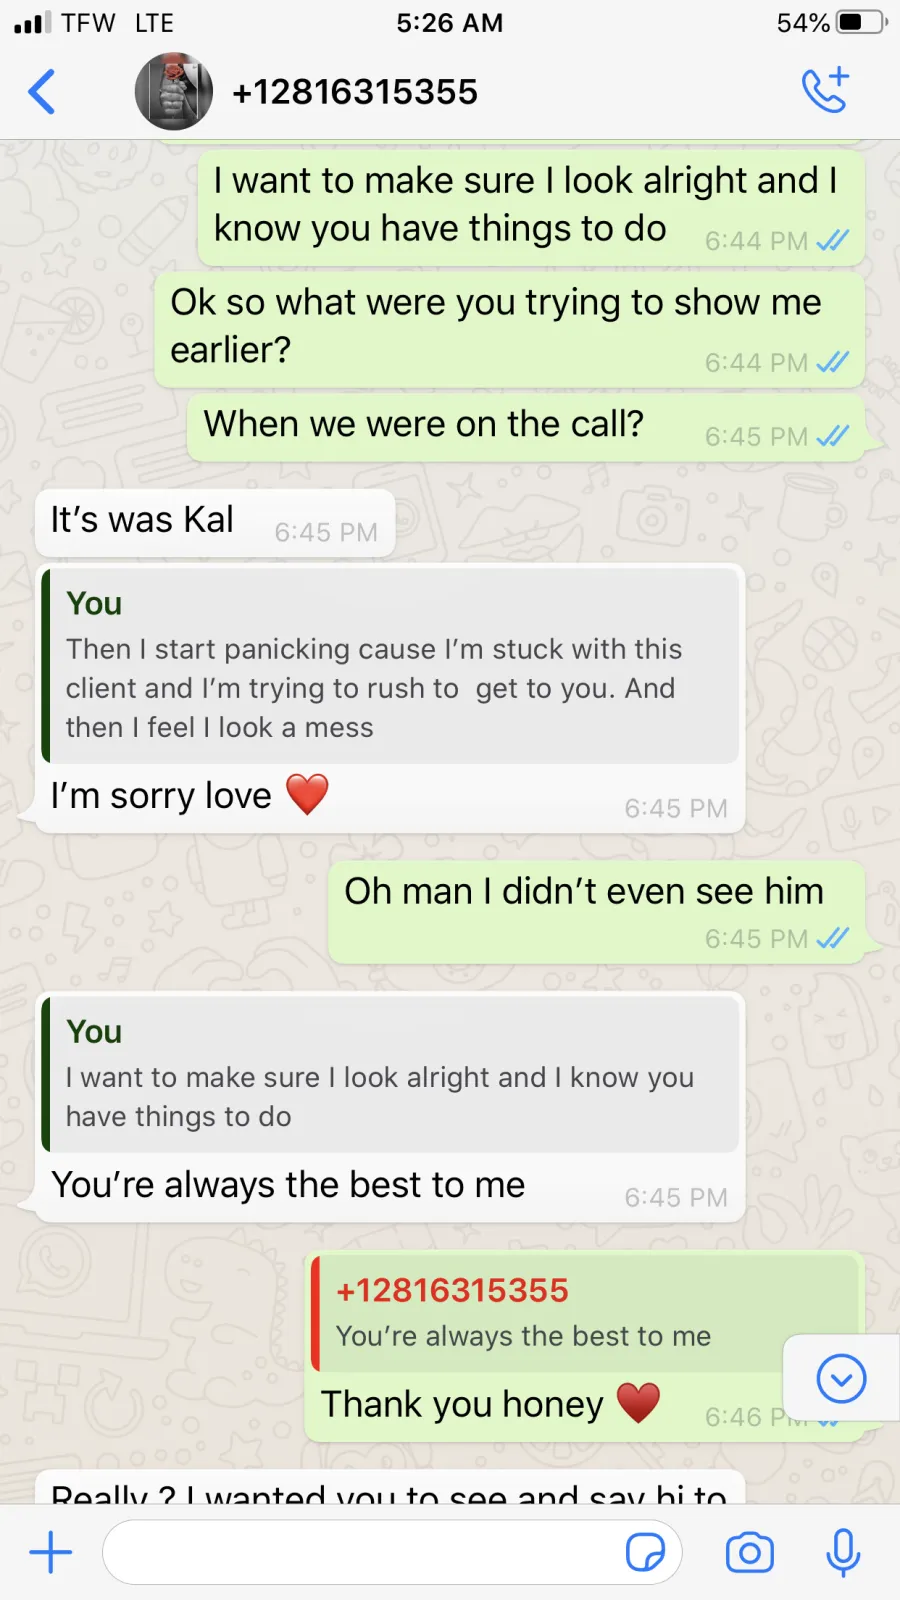Tap the blue back arrow
Screen dimensions: 900x1600
coord(41,92)
